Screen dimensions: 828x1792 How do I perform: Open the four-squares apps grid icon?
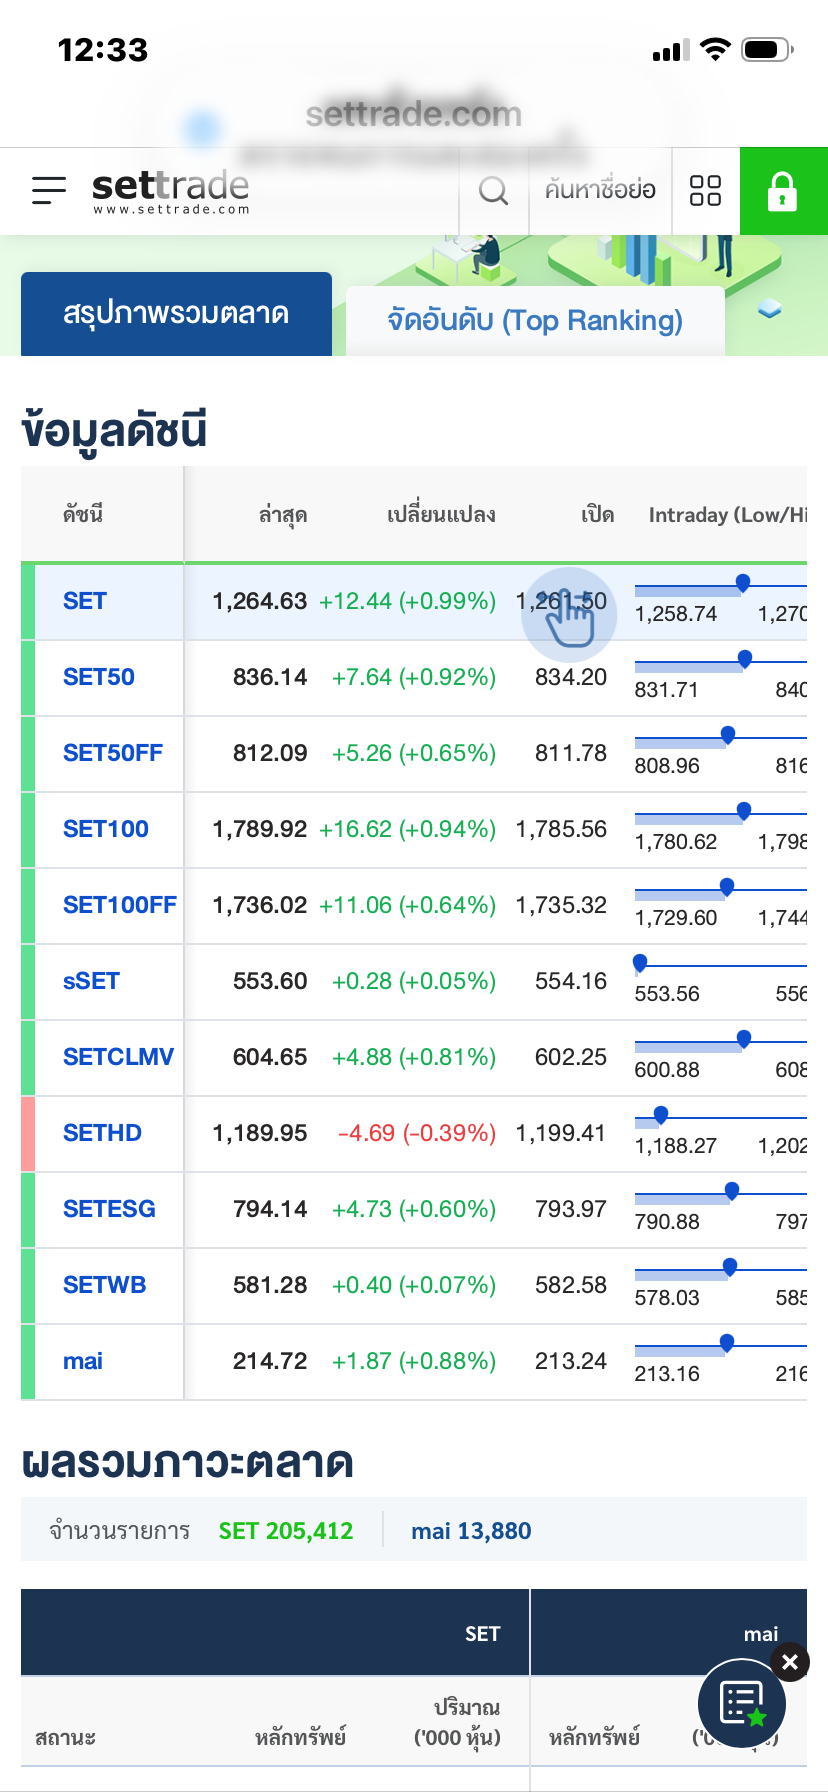click(x=705, y=190)
